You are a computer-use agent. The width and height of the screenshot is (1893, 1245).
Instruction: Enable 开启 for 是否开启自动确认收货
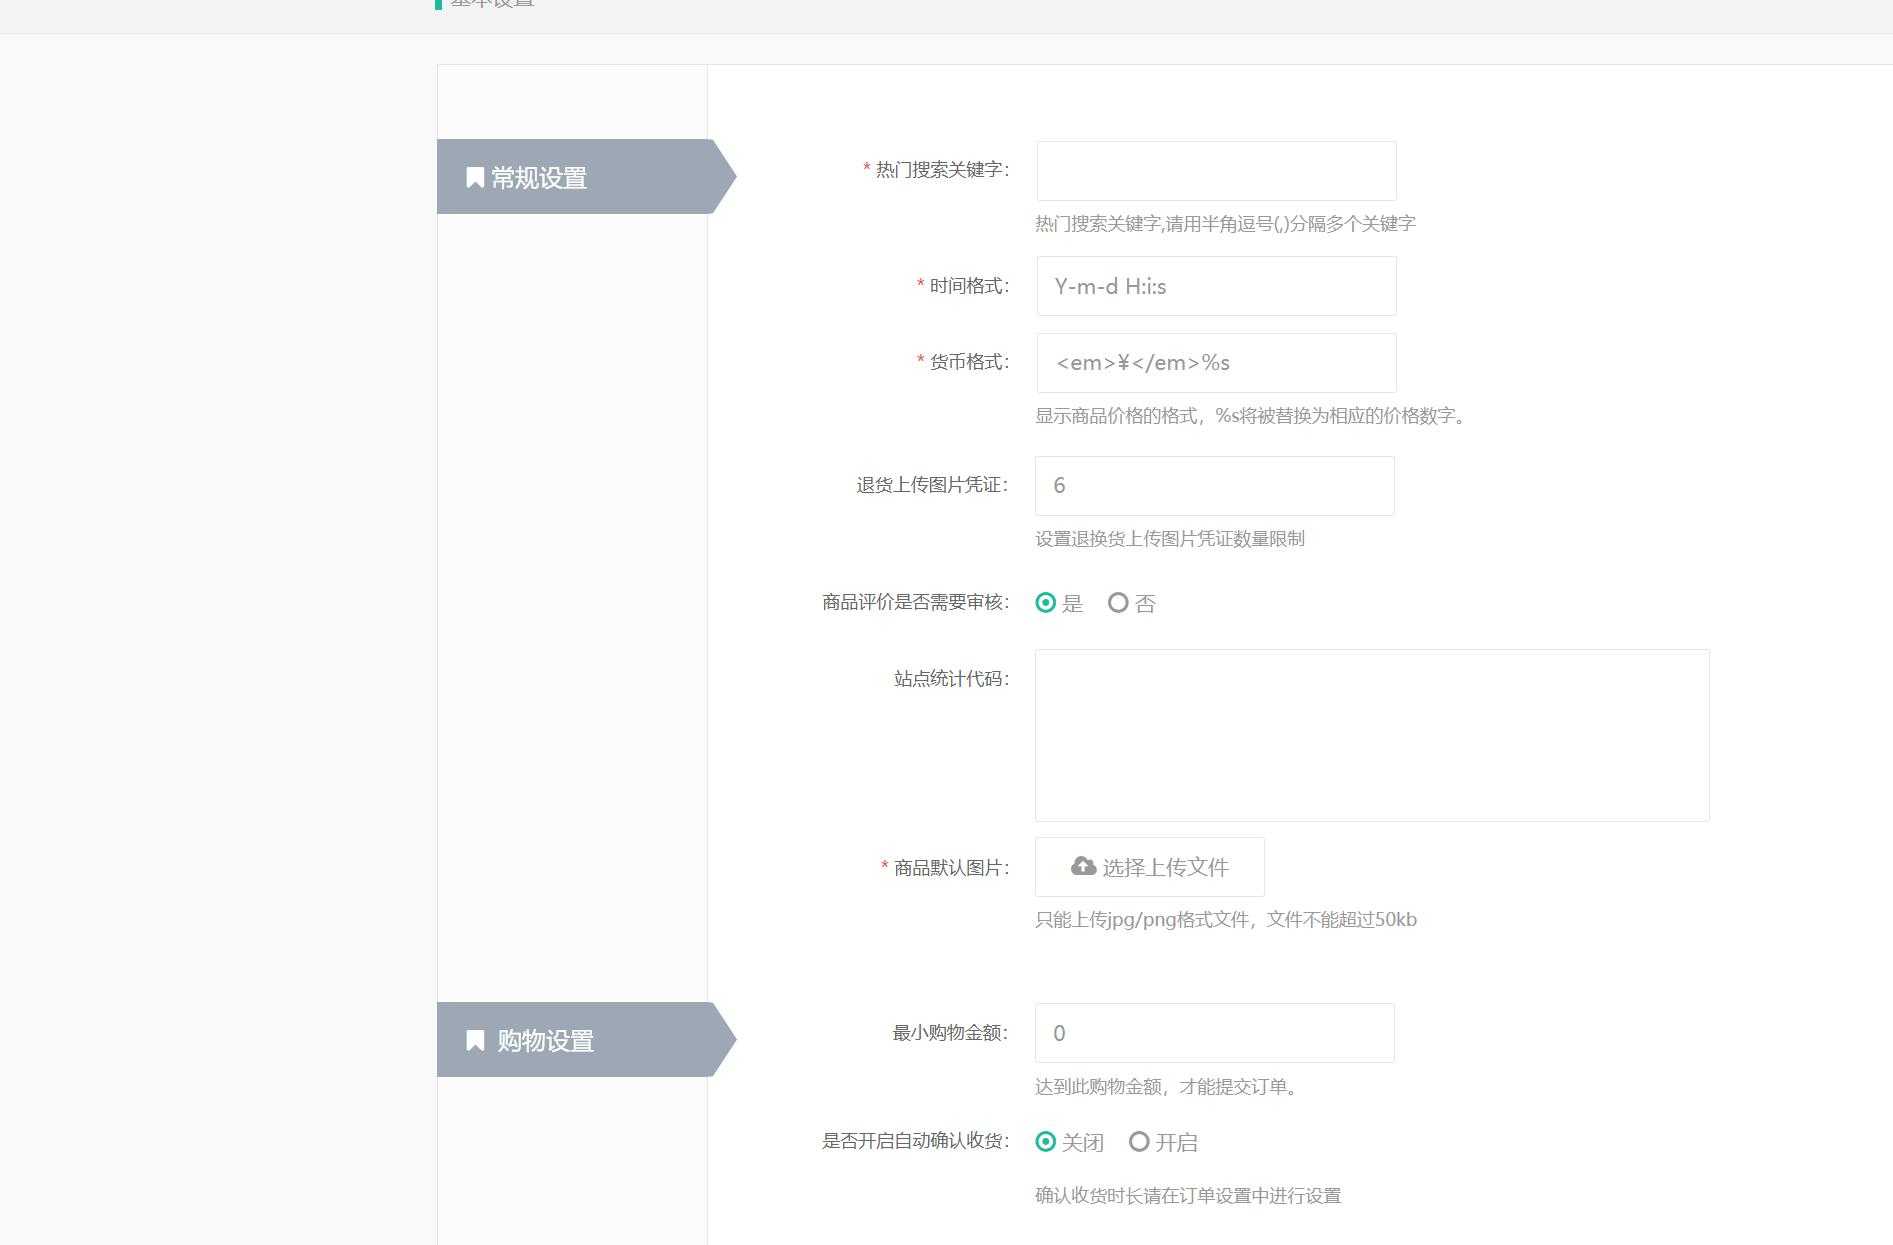[1138, 1141]
